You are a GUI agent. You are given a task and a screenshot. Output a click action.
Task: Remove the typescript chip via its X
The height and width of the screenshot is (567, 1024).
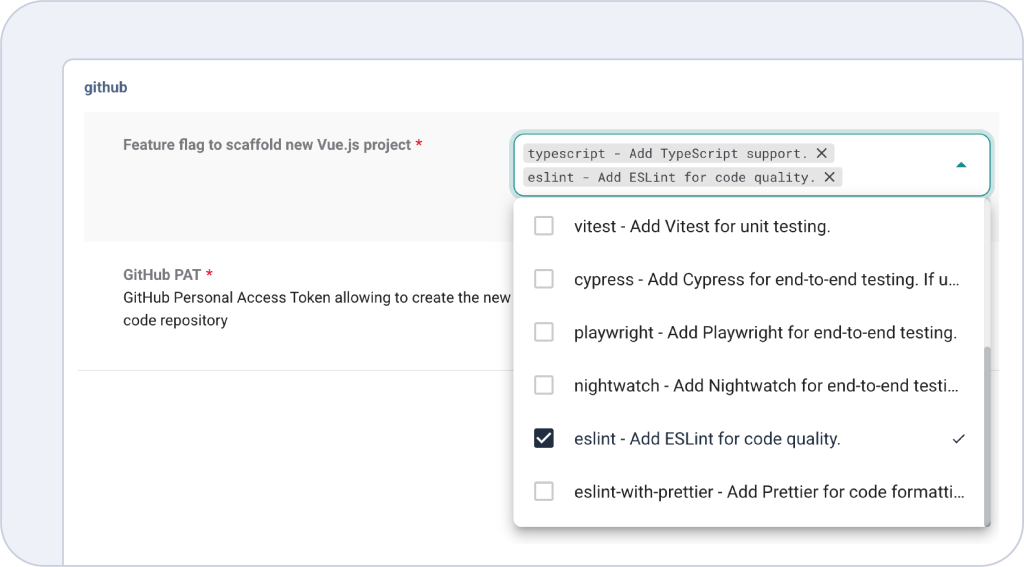click(x=822, y=153)
